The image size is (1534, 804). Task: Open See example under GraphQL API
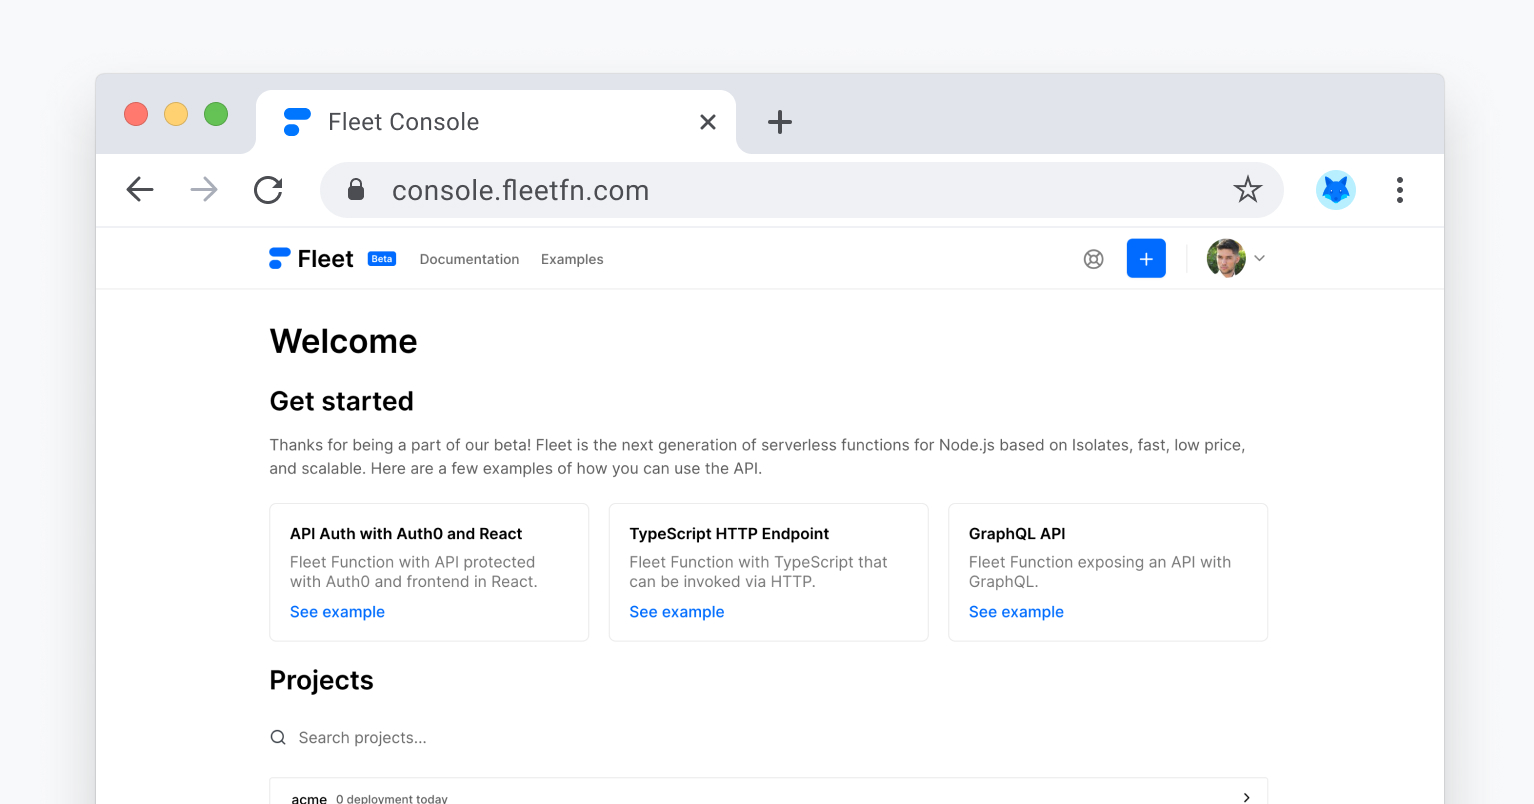click(x=1016, y=611)
